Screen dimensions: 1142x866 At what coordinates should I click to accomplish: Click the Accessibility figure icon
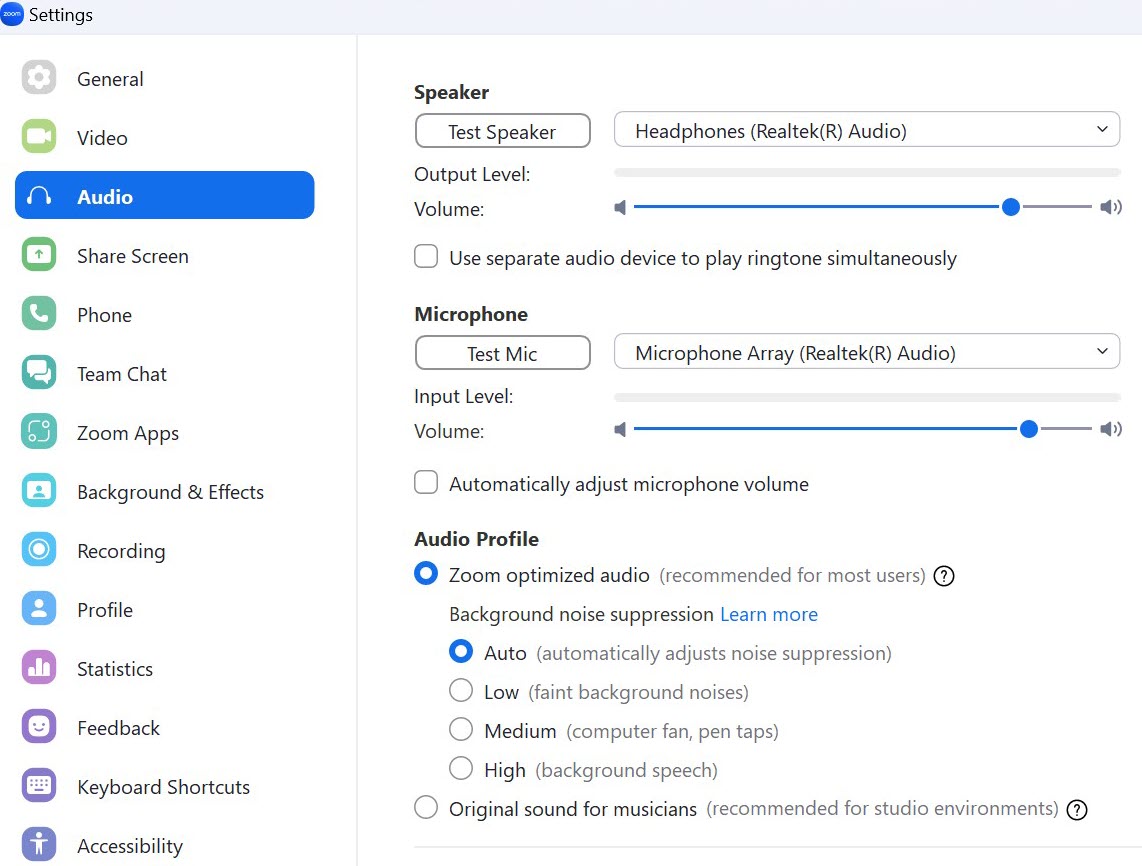coord(39,845)
